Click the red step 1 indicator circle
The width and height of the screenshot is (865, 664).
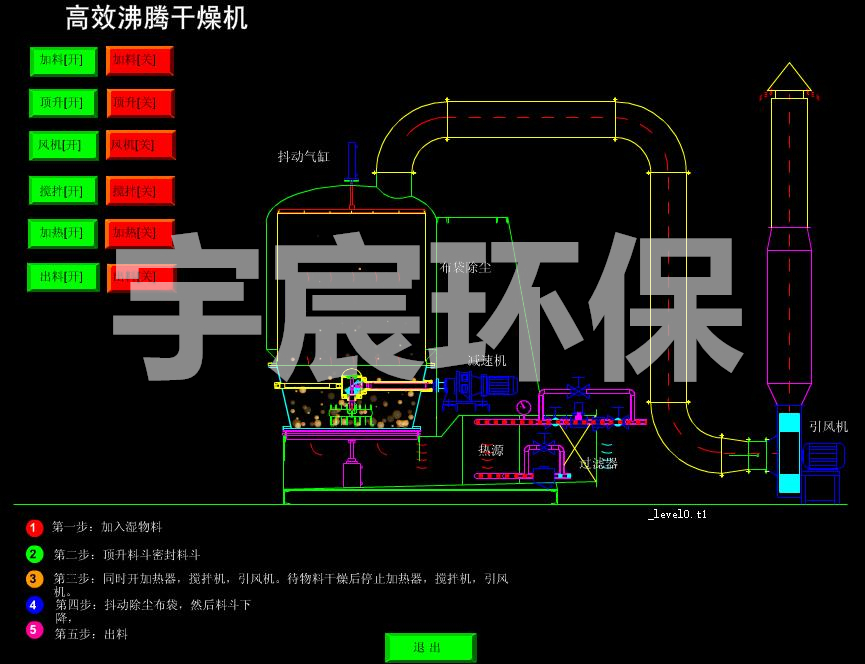pos(35,528)
